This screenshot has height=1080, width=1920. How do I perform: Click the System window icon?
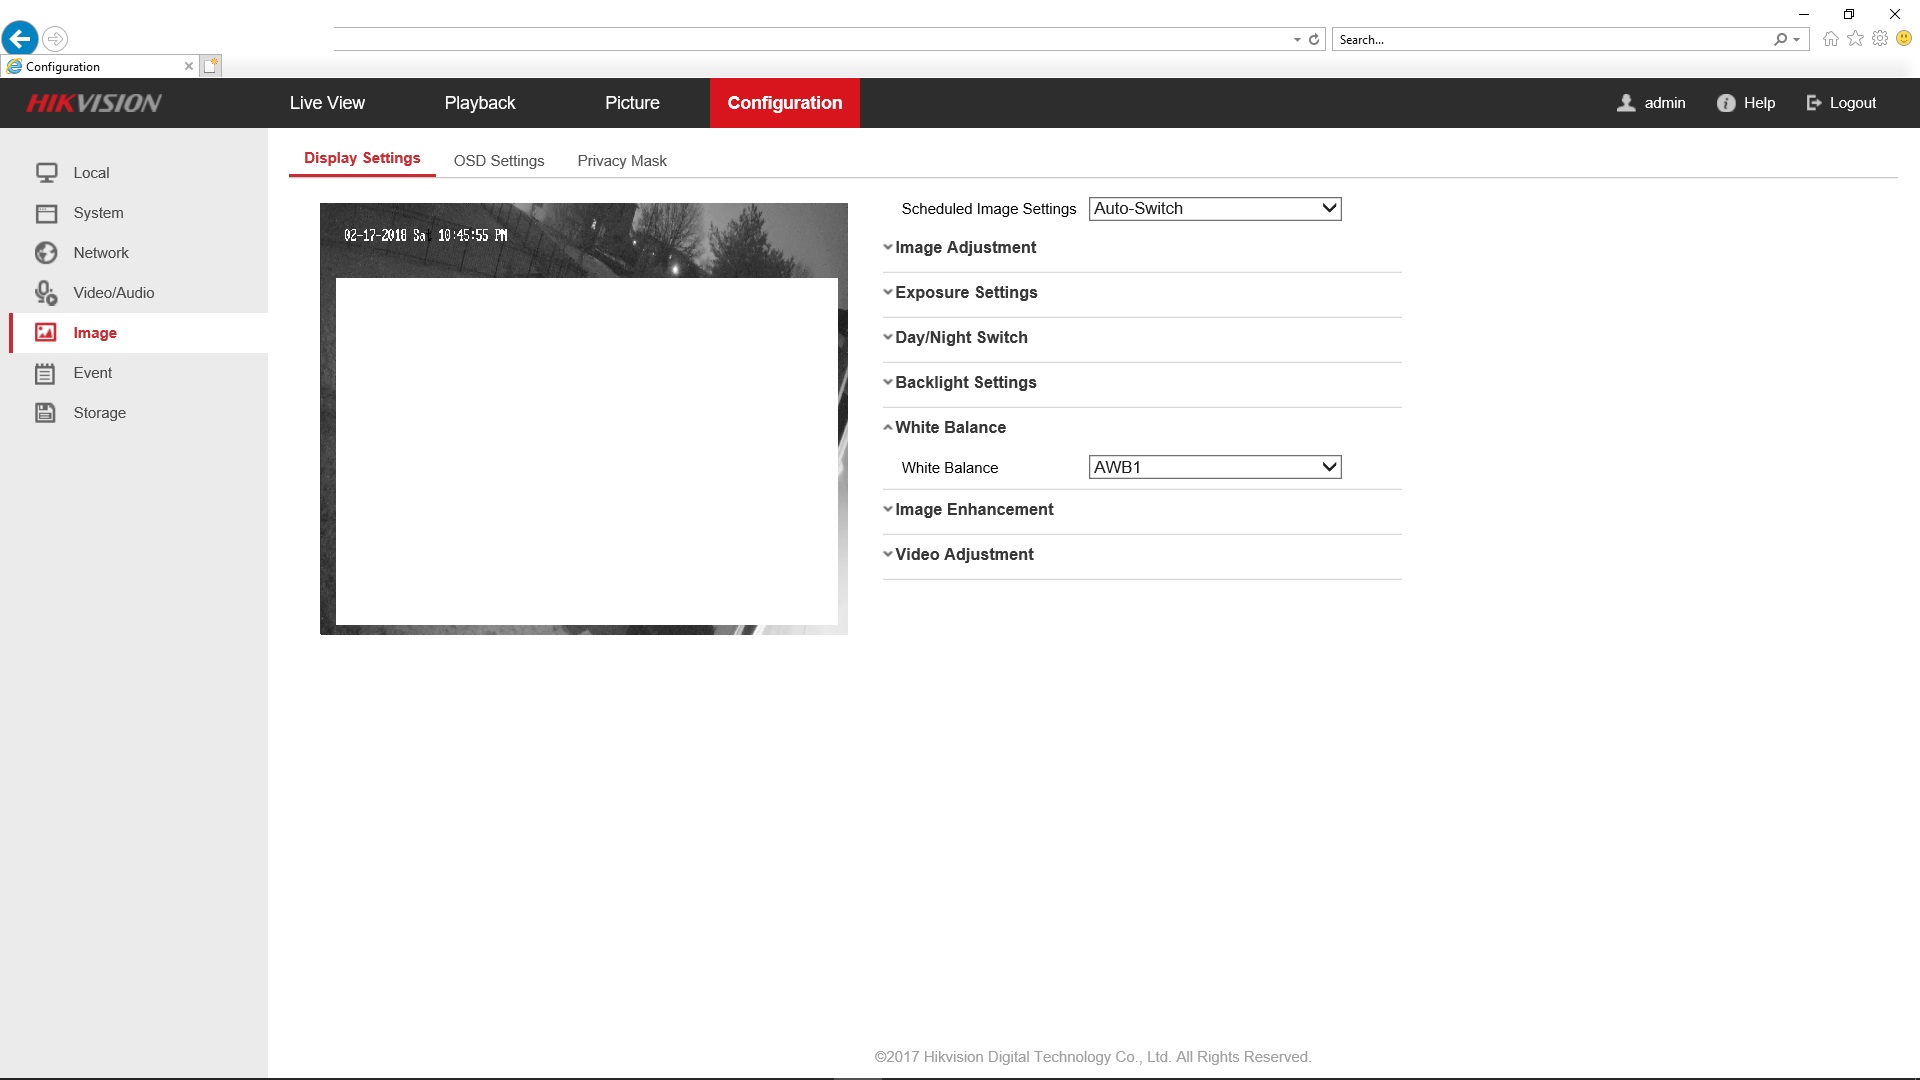[x=46, y=213]
